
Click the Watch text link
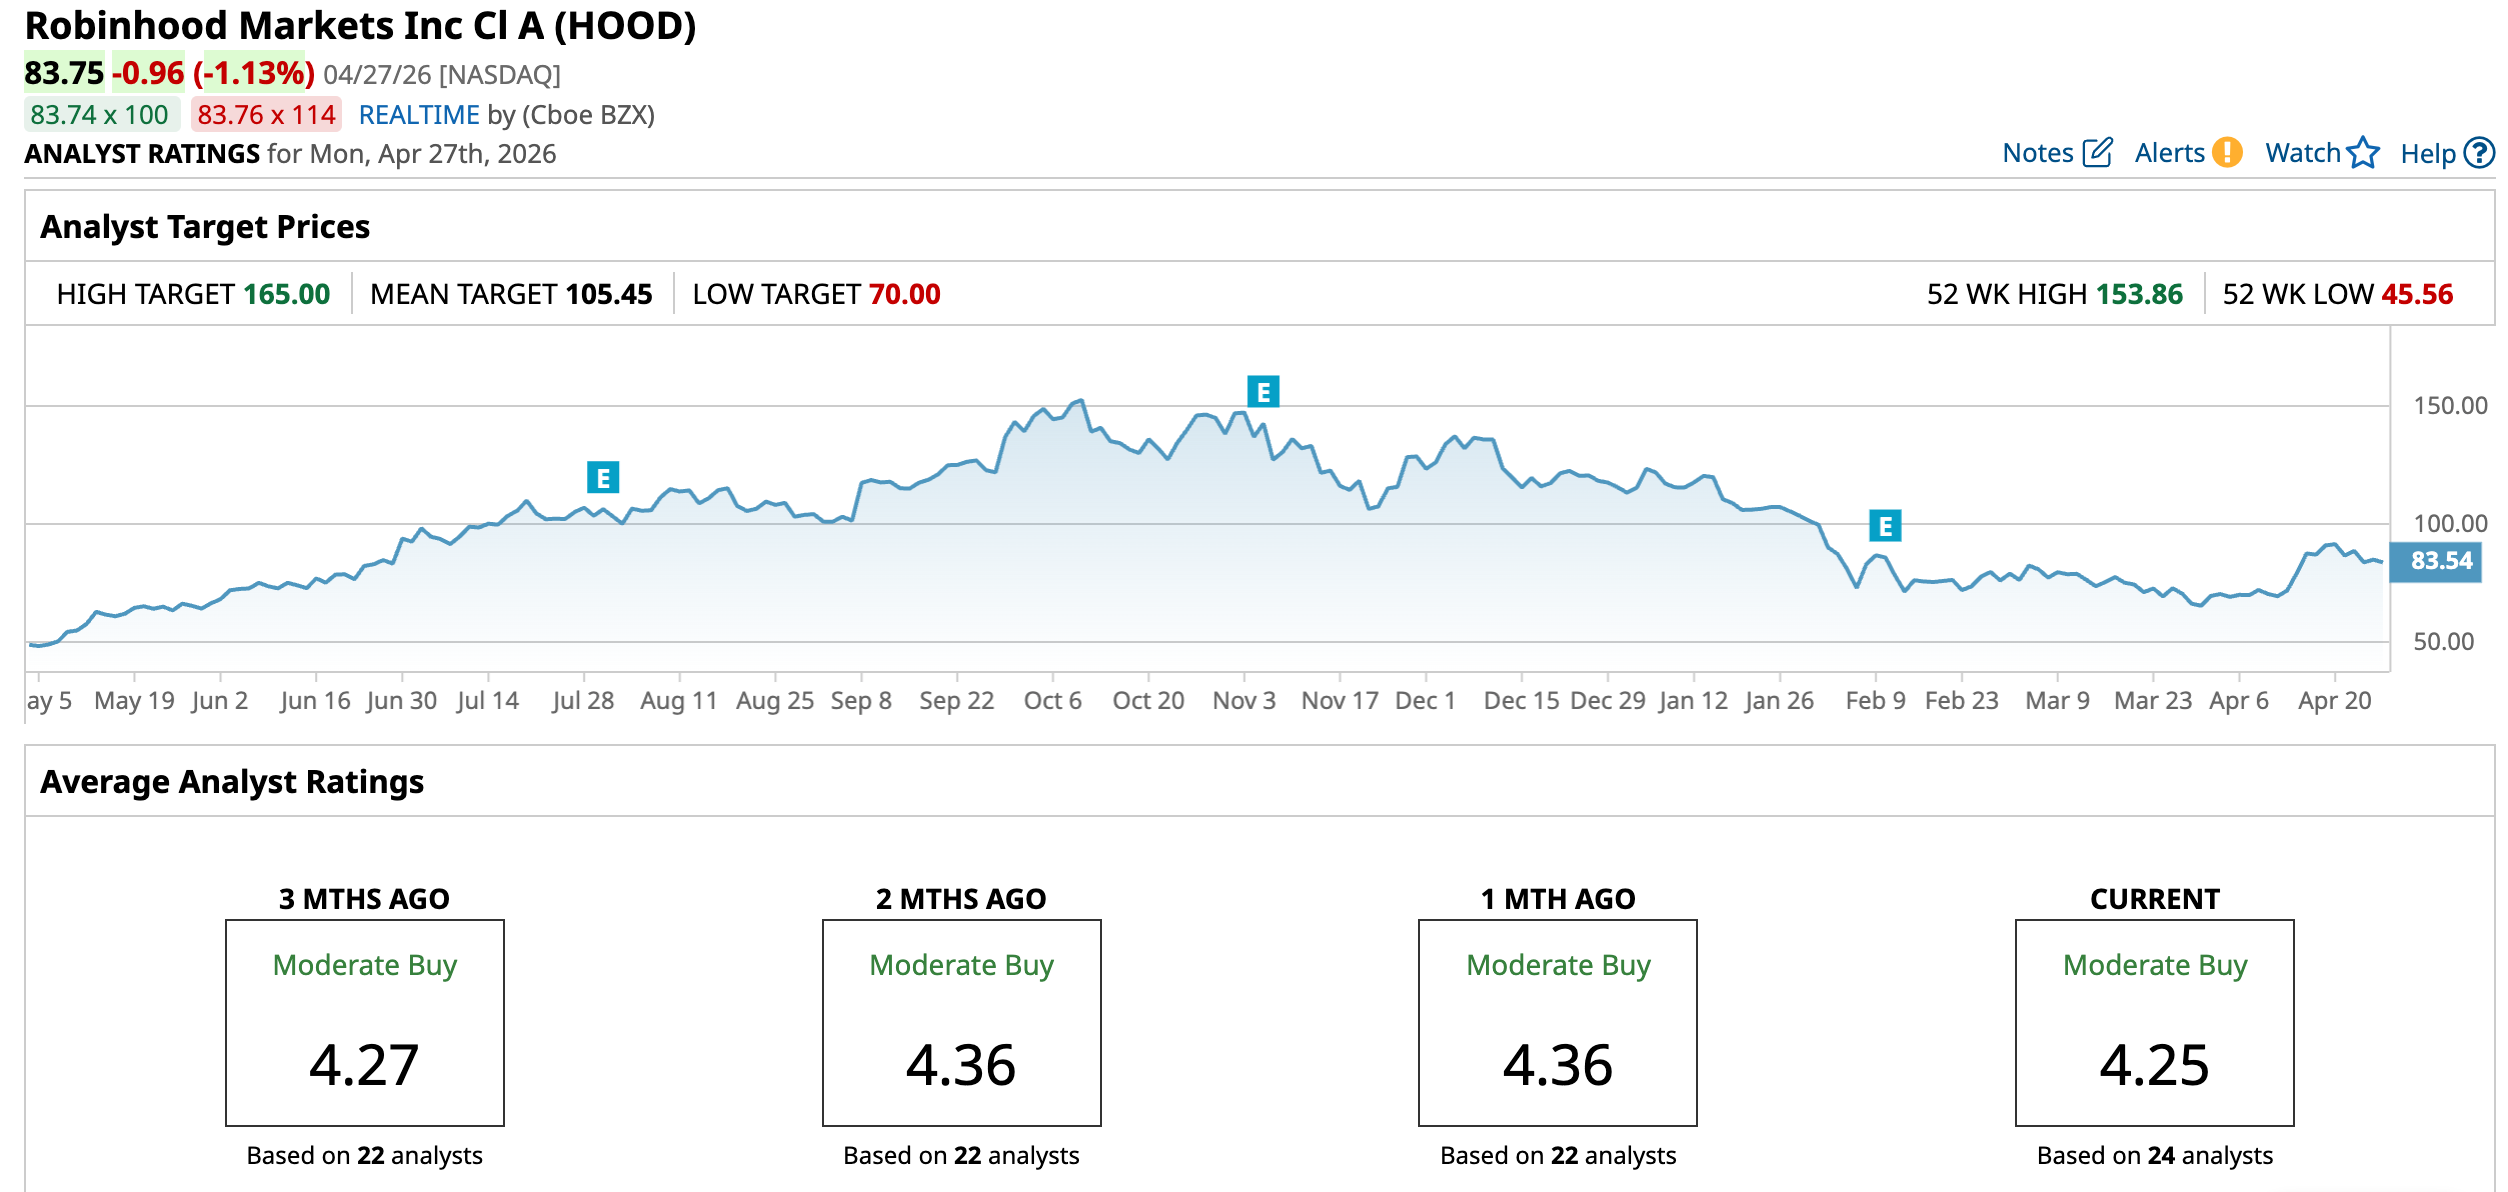coord(2302,153)
